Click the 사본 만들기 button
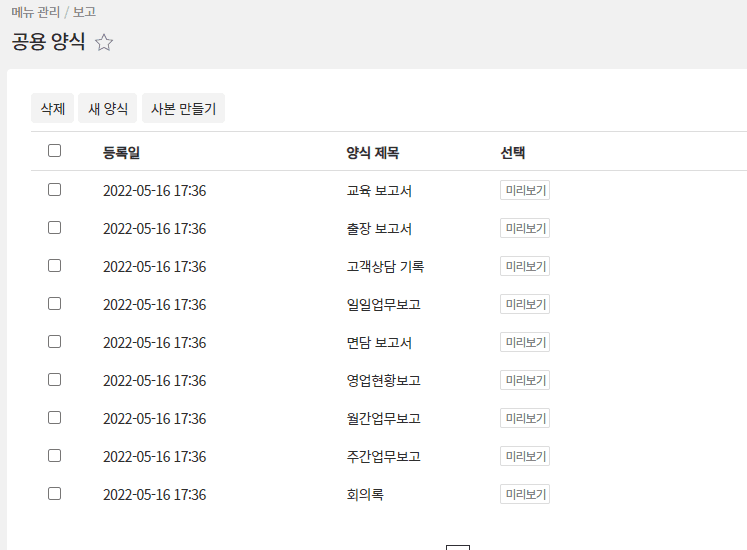The width and height of the screenshot is (747, 550). pos(183,109)
